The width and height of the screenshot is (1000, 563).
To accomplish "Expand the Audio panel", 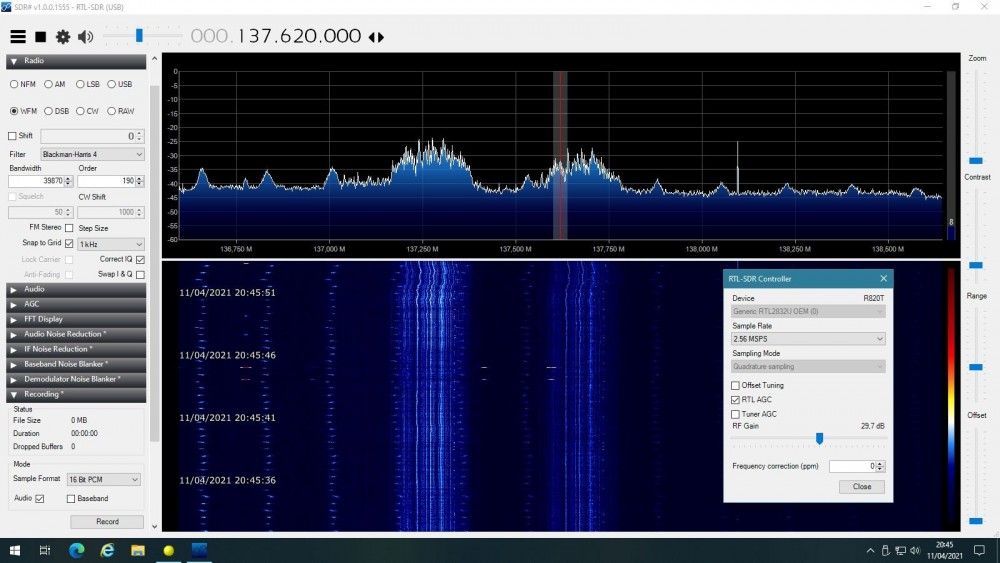I will click(76, 289).
